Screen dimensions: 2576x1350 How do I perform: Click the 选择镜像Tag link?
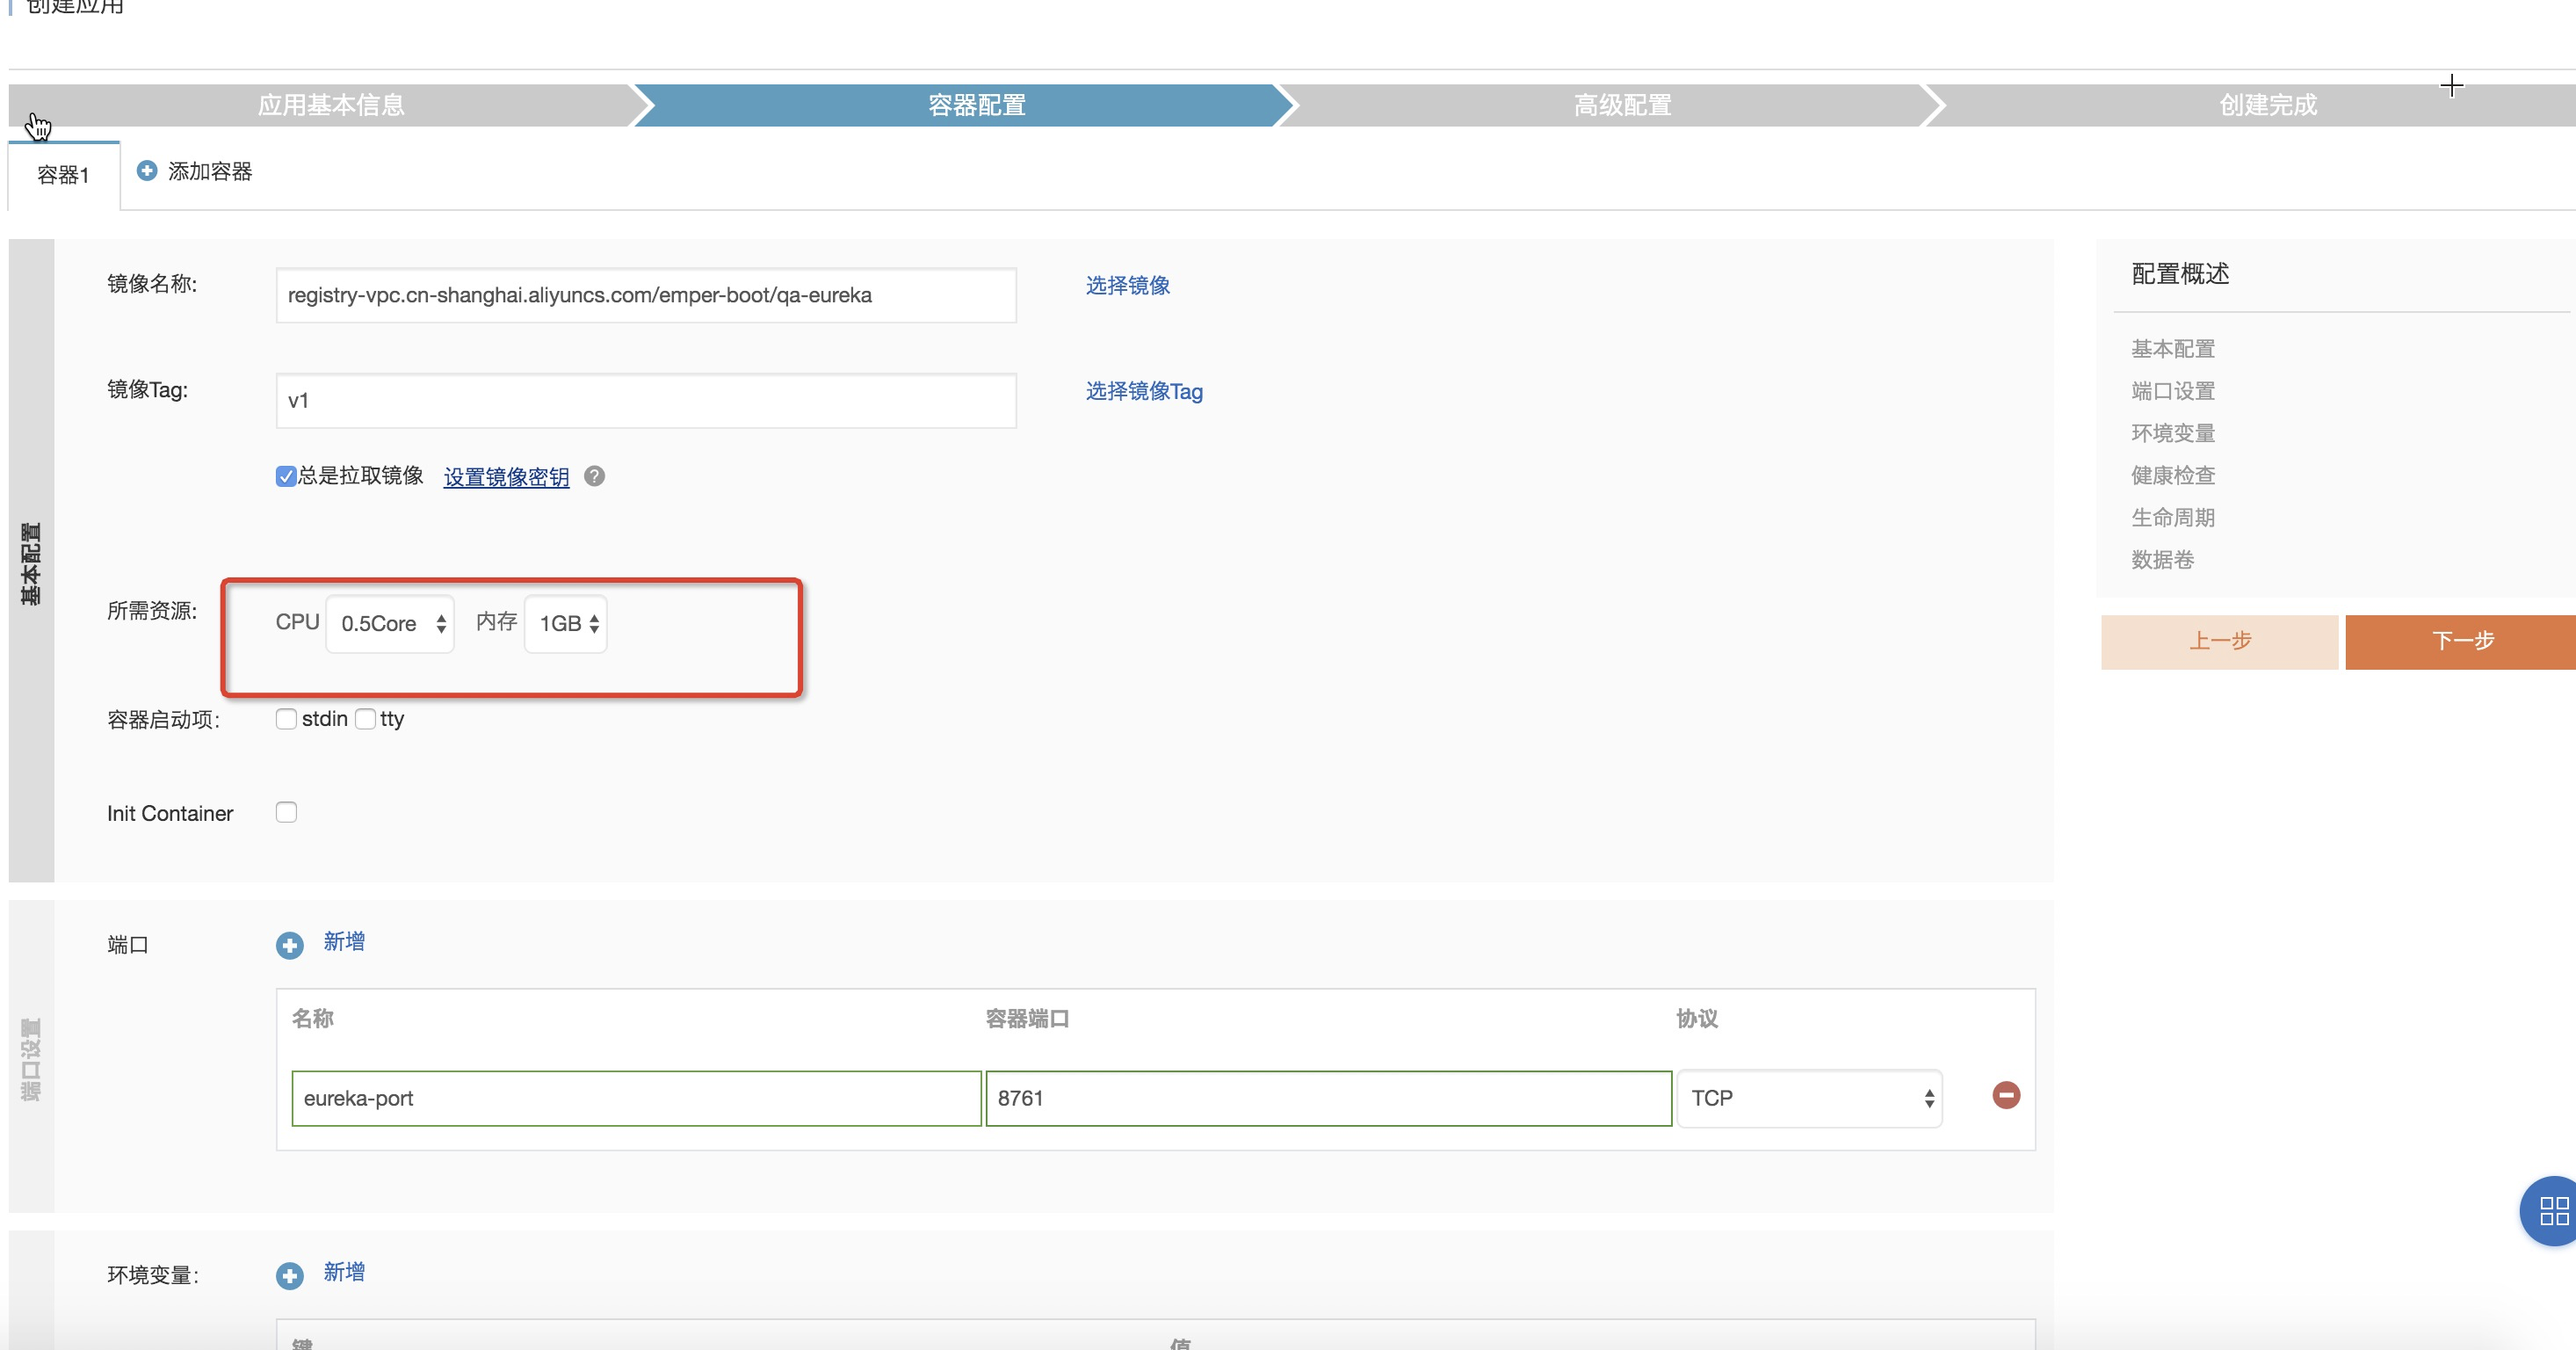(1144, 392)
